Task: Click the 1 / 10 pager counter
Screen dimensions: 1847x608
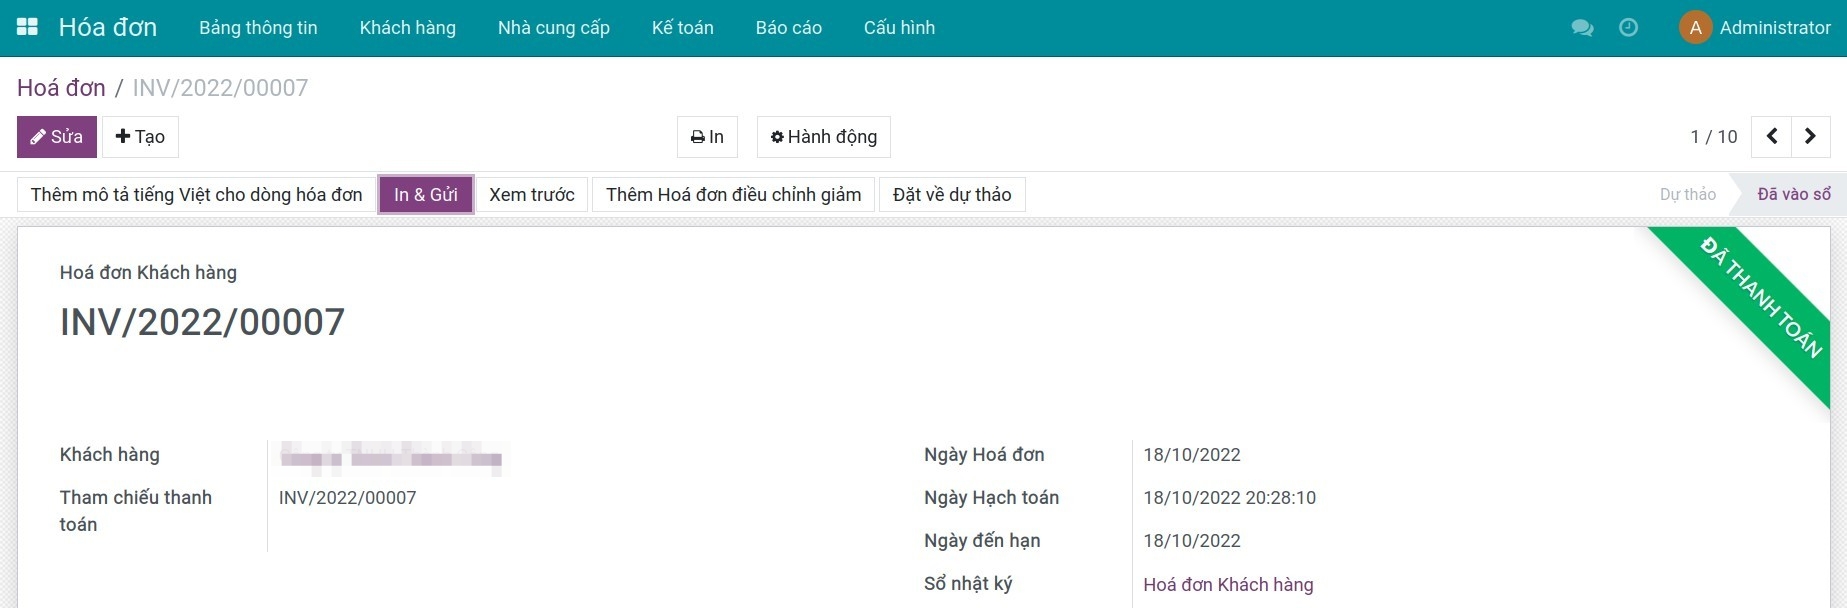Action: click(x=1714, y=137)
